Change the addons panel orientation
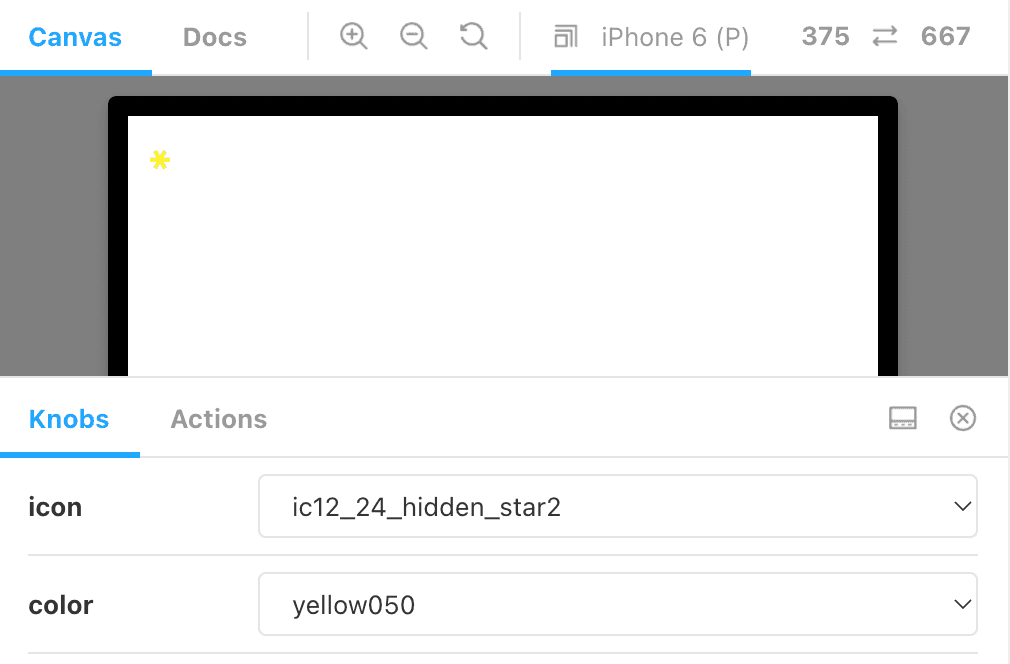This screenshot has height=664, width=1010. coord(902,418)
